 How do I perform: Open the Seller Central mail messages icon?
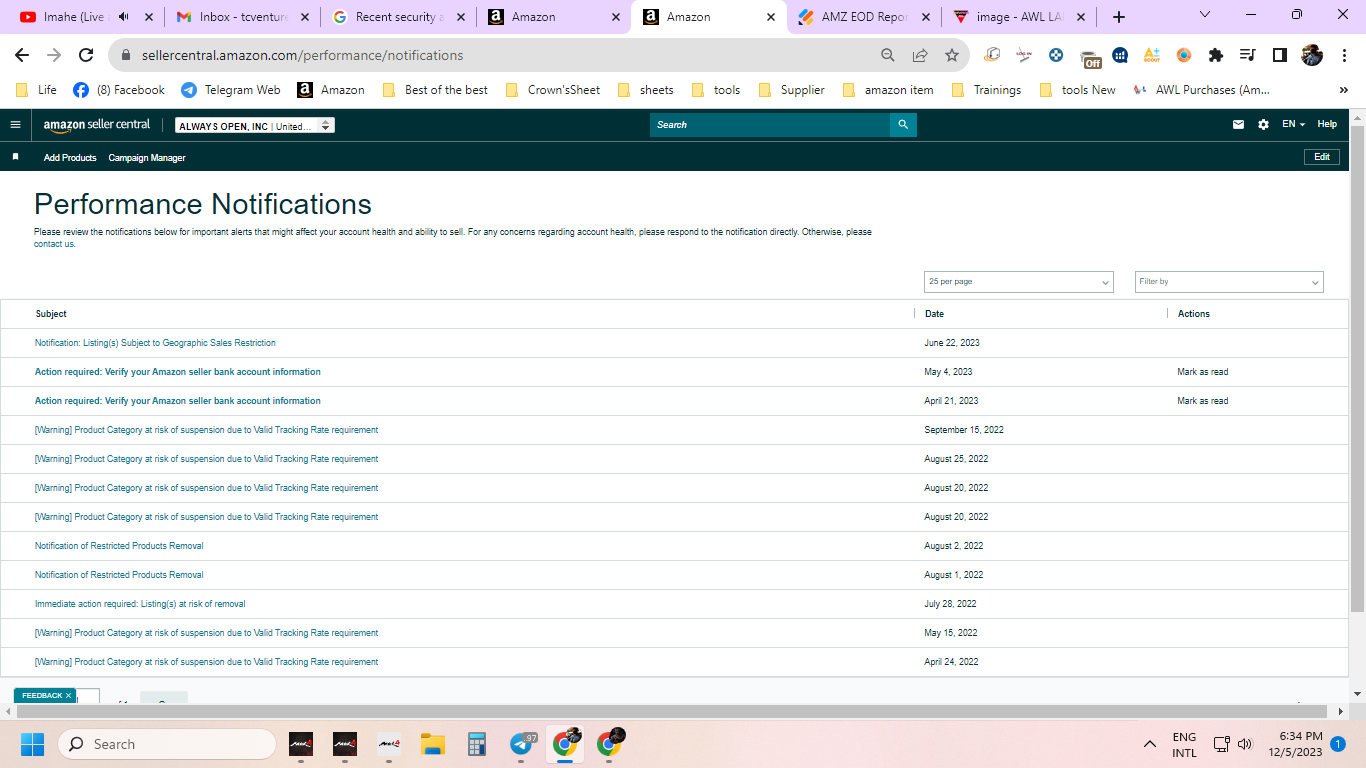(1239, 125)
